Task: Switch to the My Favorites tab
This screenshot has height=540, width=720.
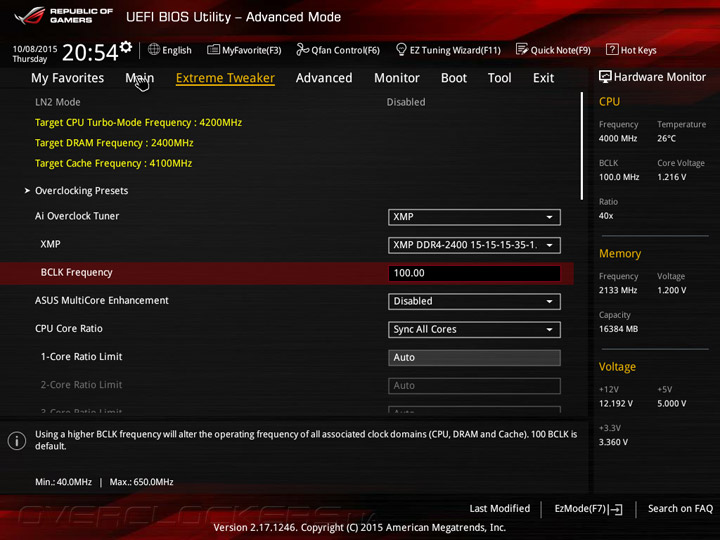Action: [x=68, y=78]
